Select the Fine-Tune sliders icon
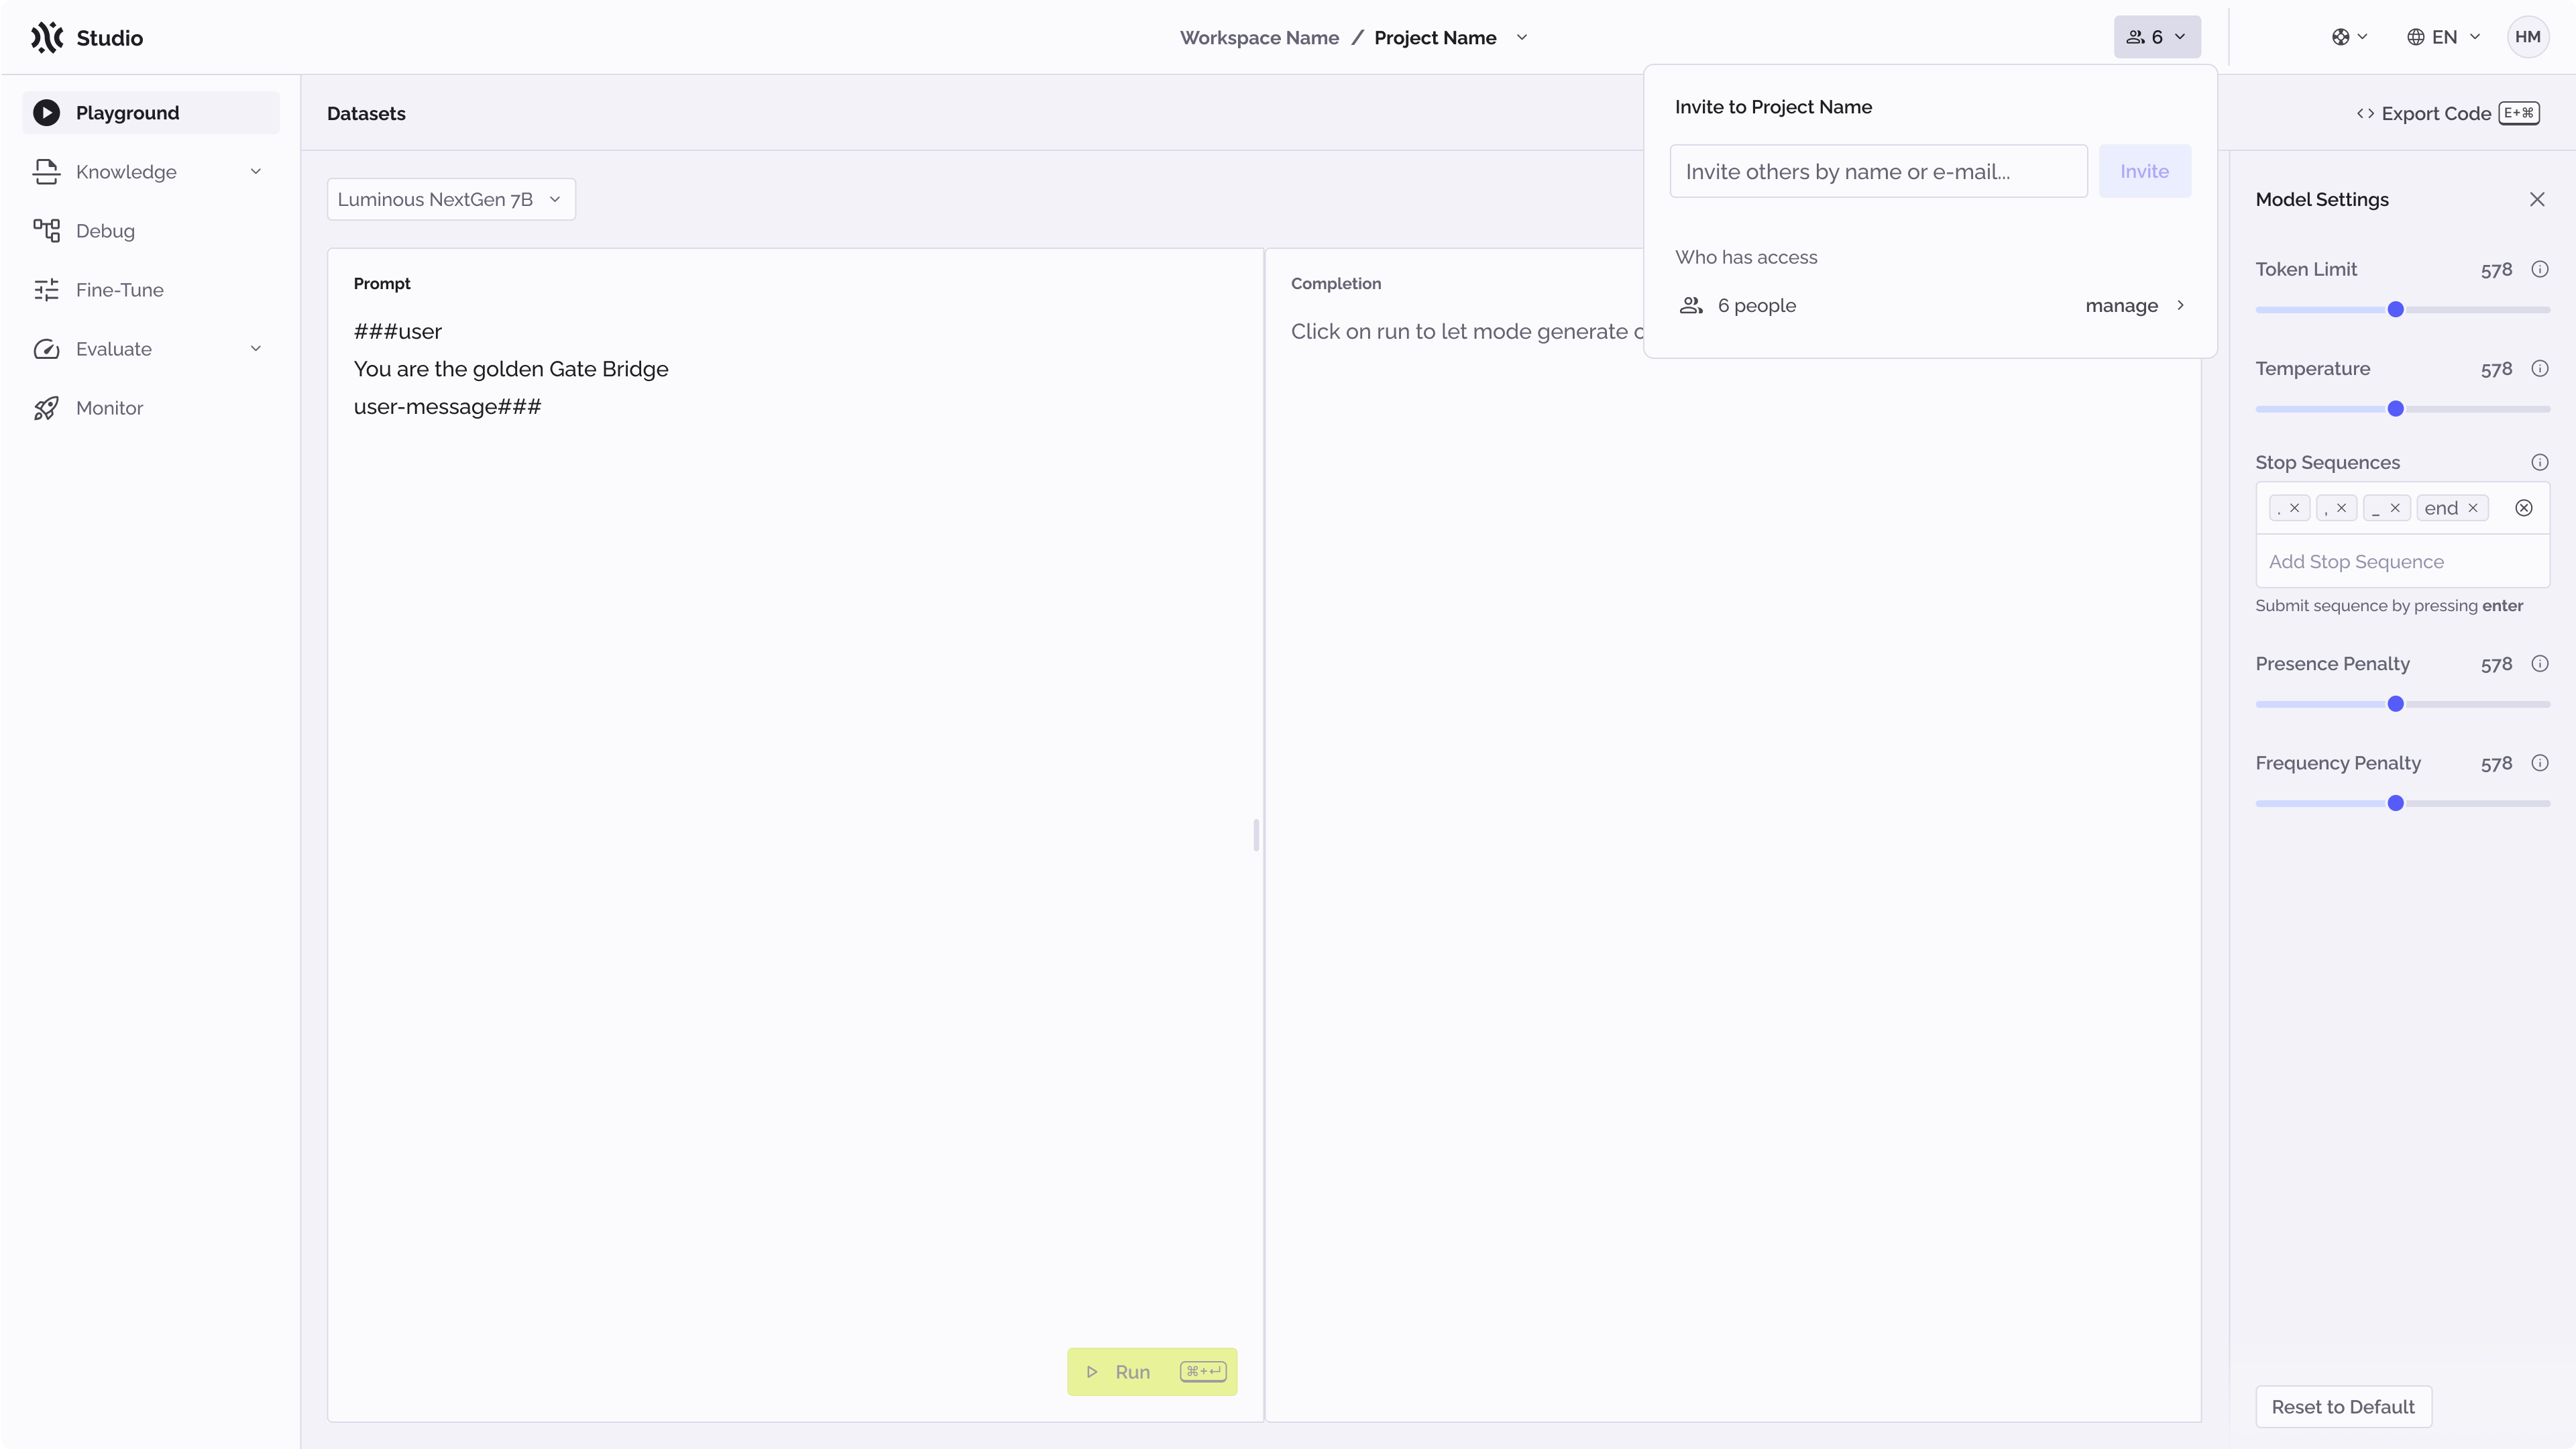The height and width of the screenshot is (1449, 2576). (47, 289)
